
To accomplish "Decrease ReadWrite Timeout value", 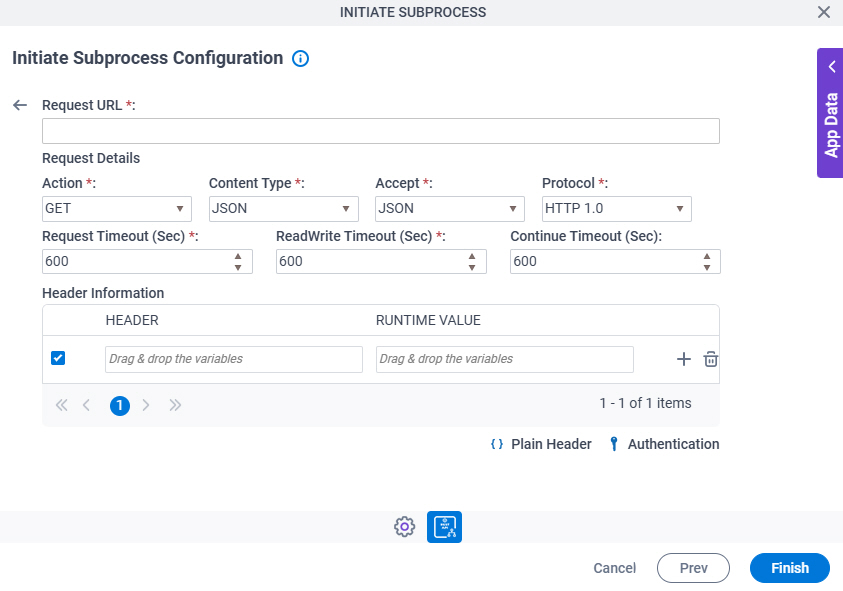I will (472, 267).
